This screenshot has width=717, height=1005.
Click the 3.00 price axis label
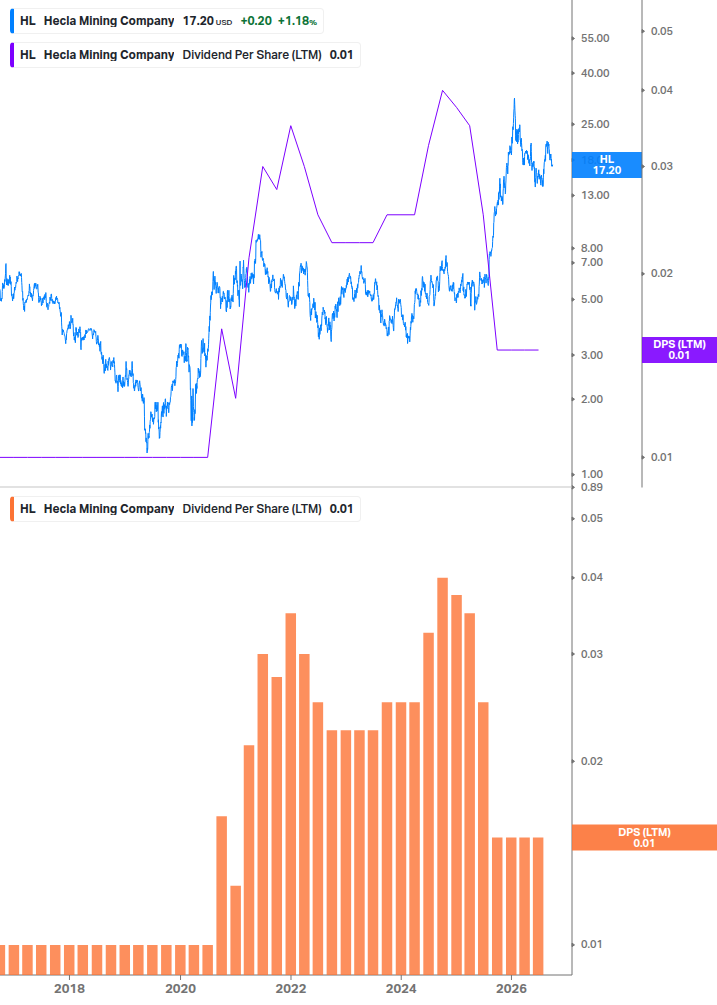[x=591, y=355]
